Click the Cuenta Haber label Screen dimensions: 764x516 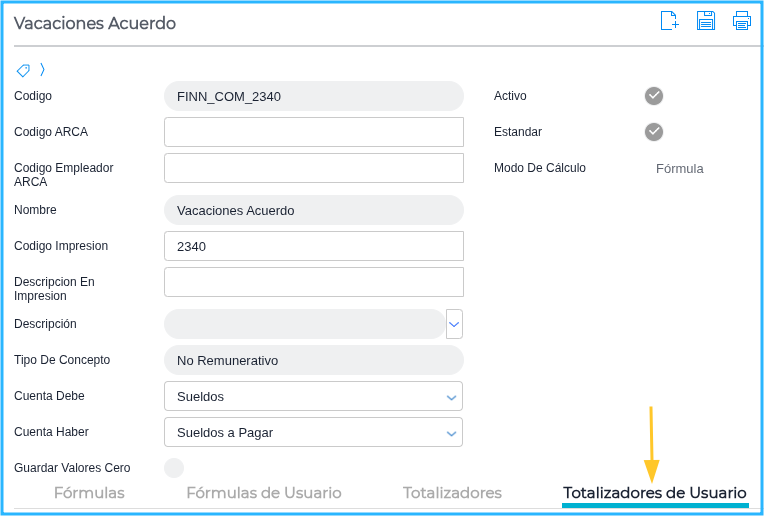point(51,432)
